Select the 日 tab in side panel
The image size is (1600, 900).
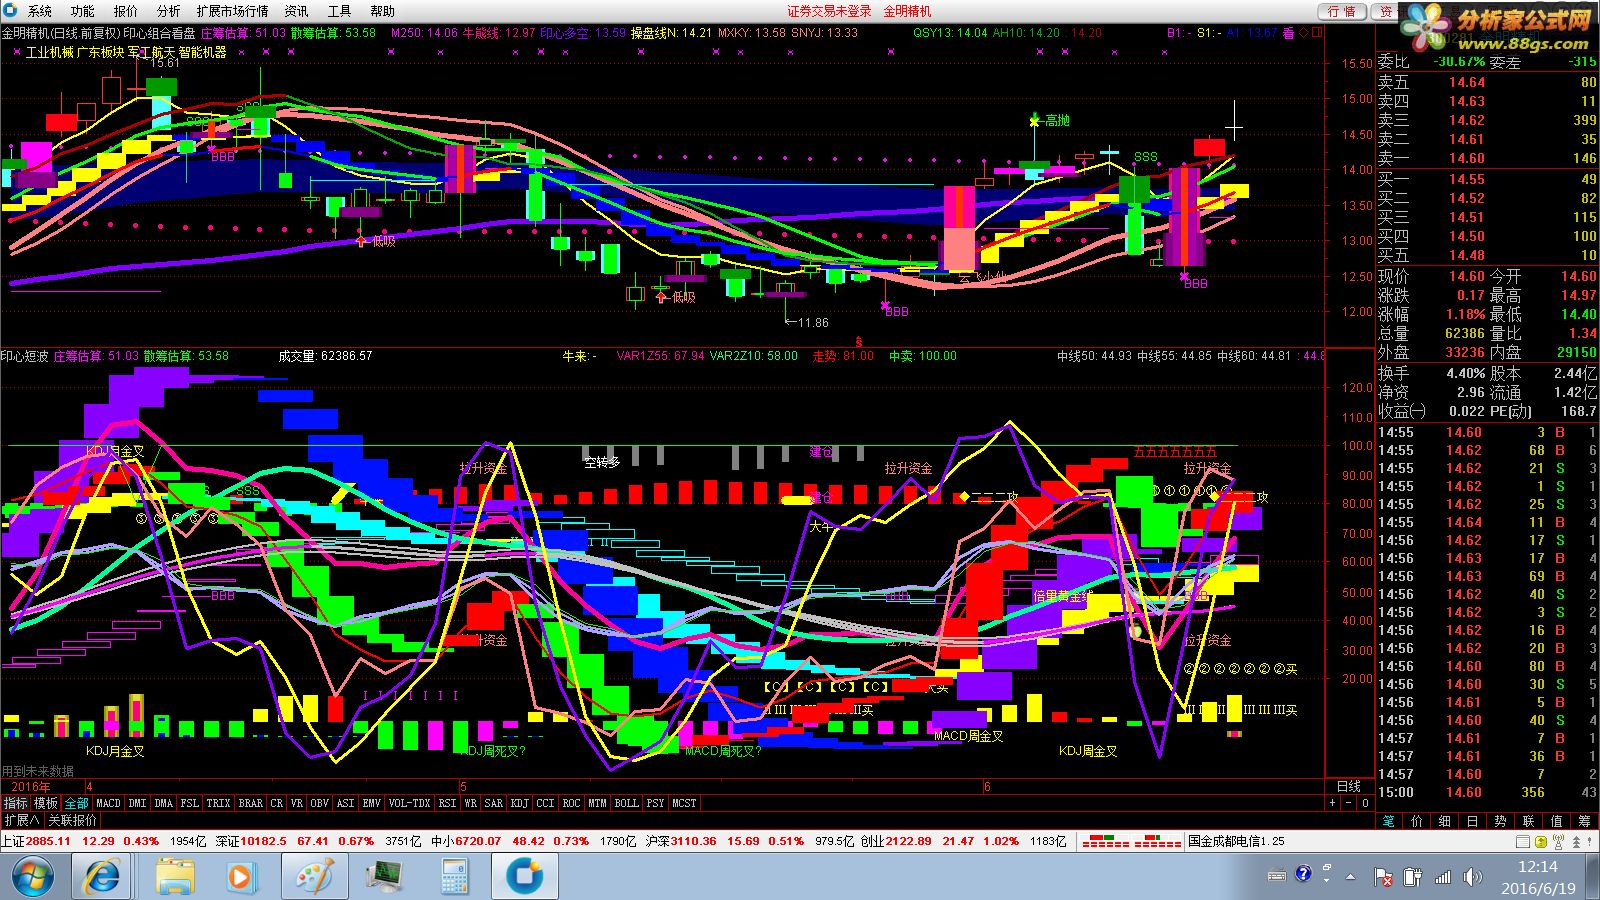click(1472, 821)
